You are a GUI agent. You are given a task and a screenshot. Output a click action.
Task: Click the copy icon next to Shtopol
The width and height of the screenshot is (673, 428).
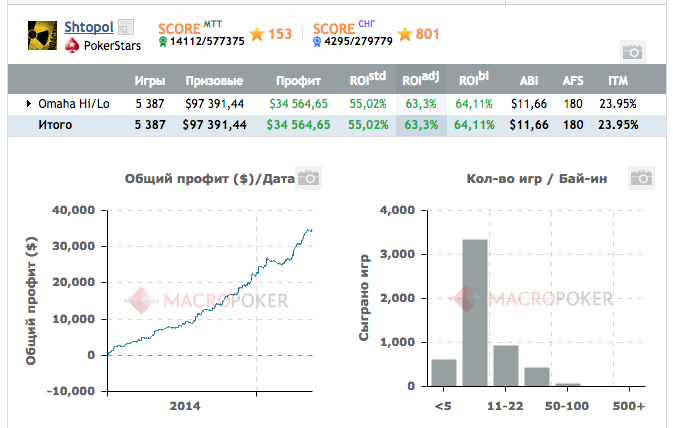125,28
